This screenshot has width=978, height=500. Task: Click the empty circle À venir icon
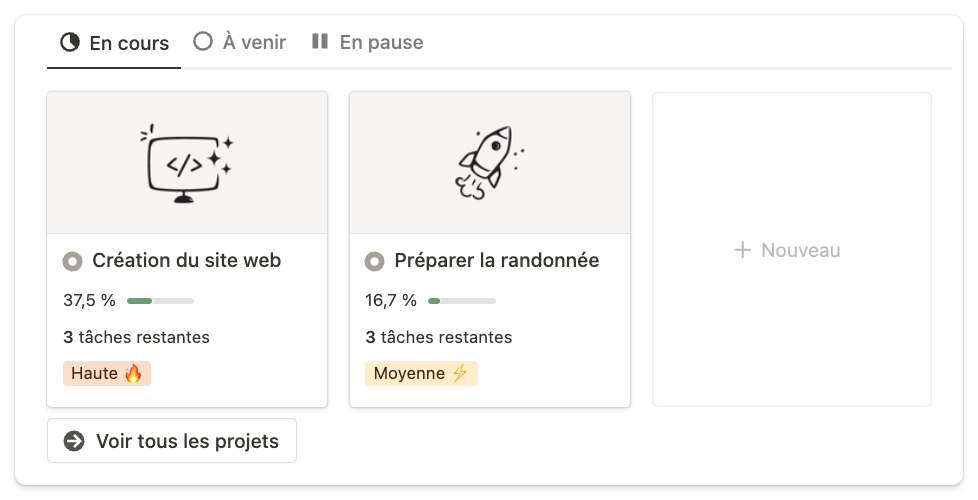point(203,42)
